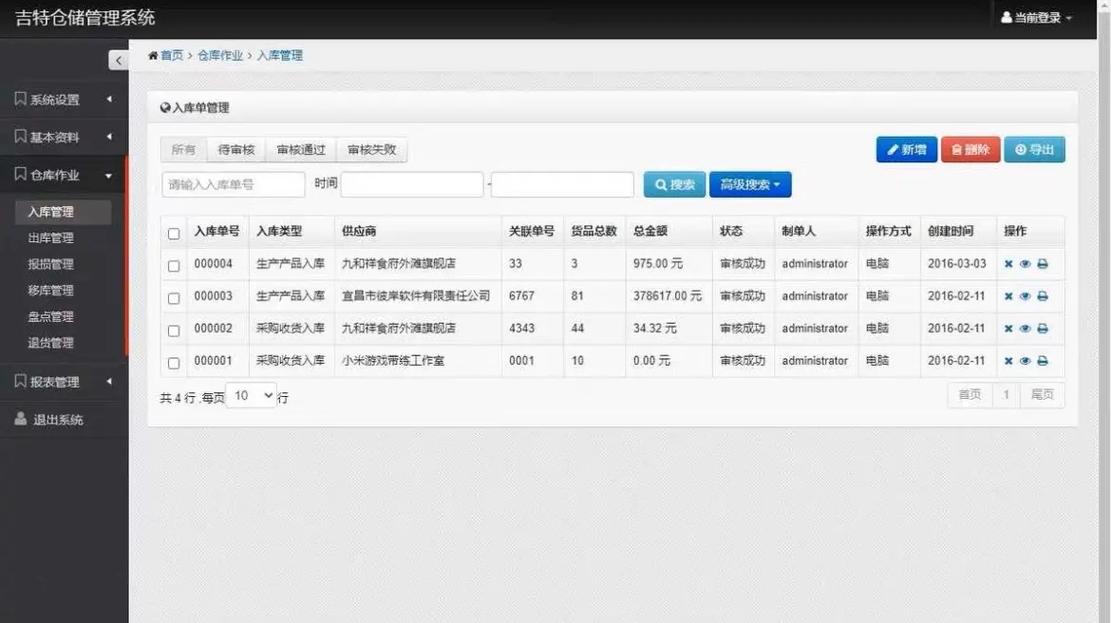Click the home icon in the breadcrumb

click(x=153, y=55)
